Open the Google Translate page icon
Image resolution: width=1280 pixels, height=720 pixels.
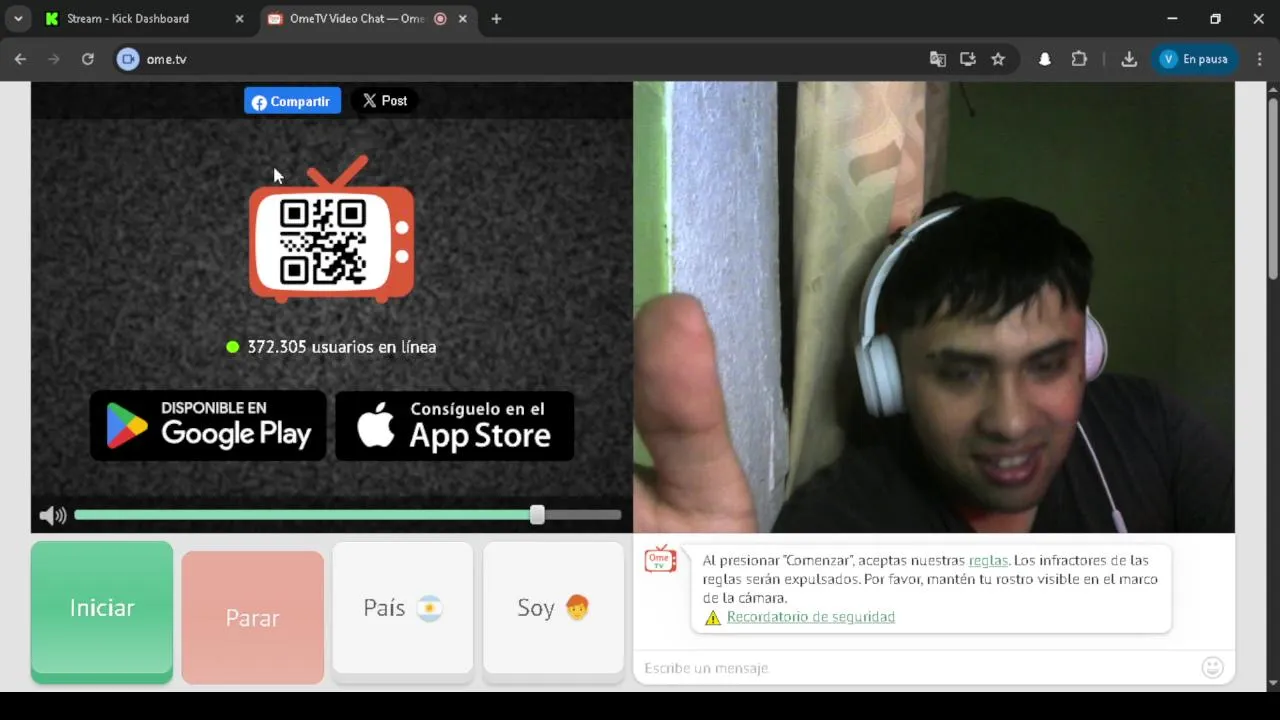pos(938,59)
